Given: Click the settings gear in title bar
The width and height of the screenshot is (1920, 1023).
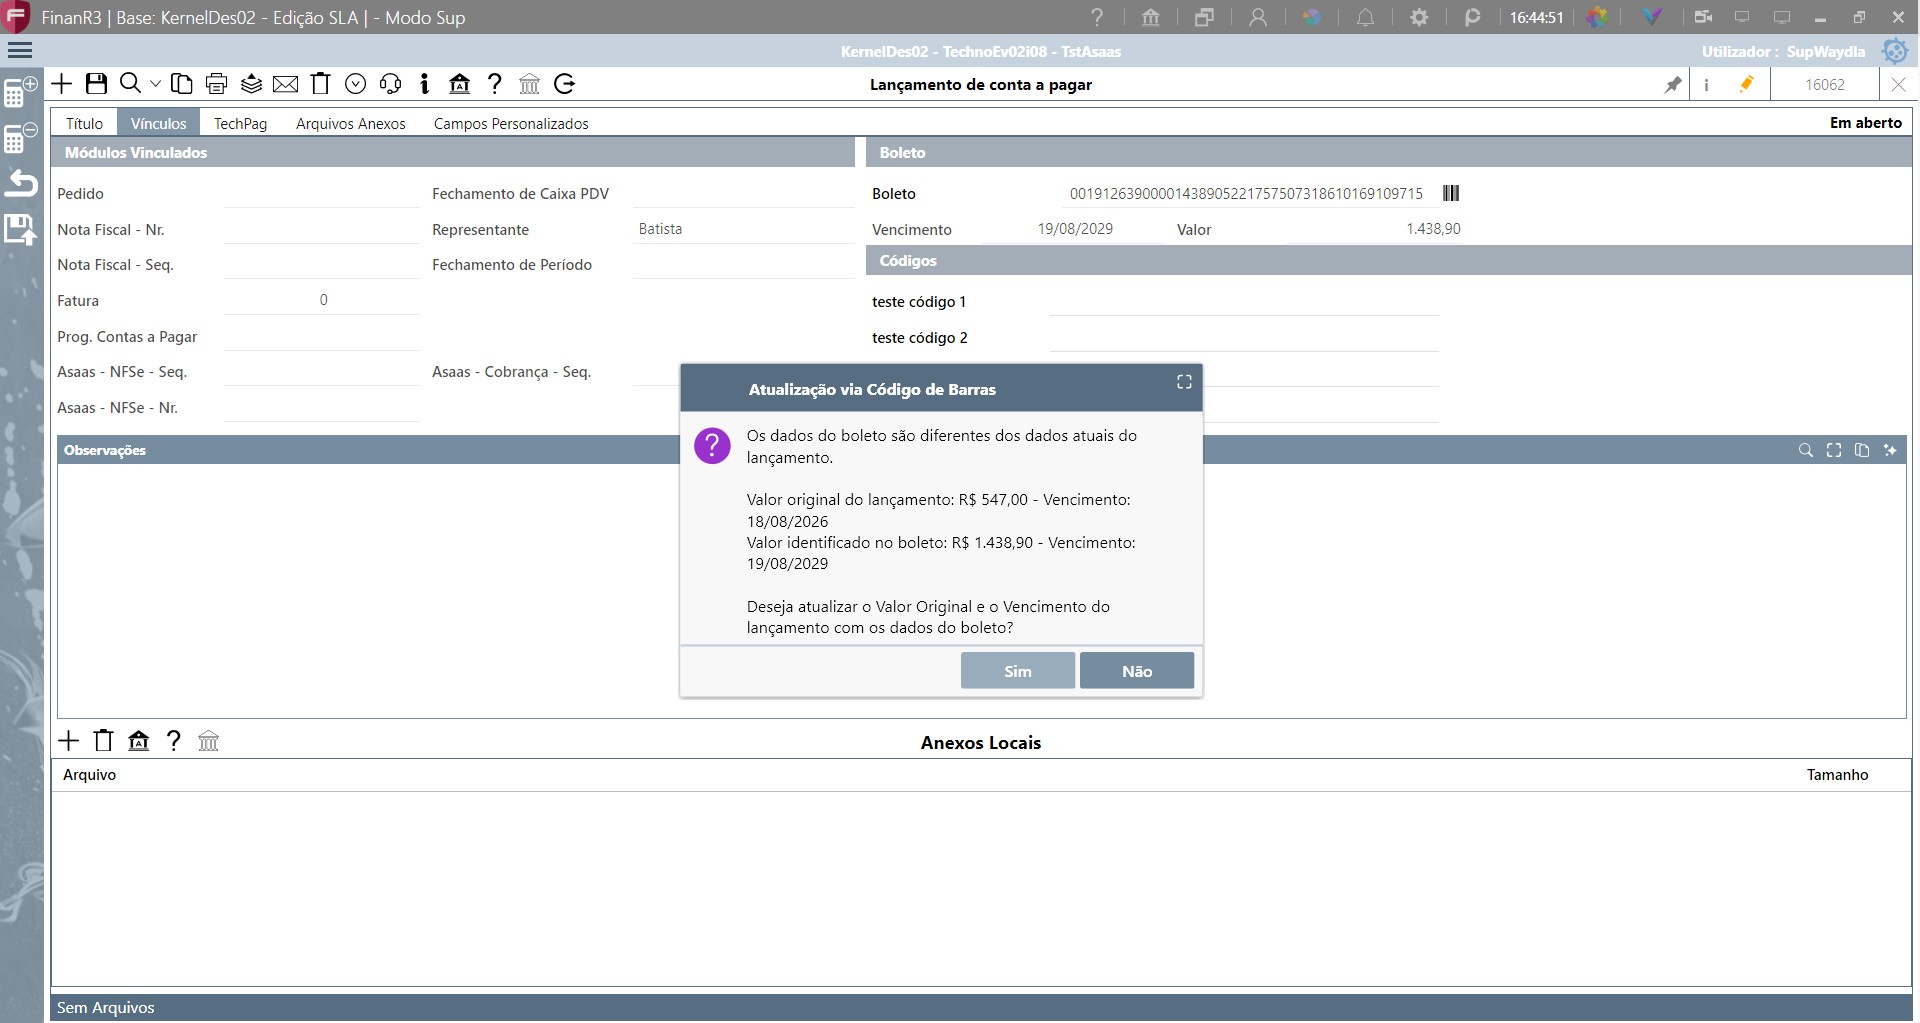Looking at the screenshot, I should tap(1419, 17).
